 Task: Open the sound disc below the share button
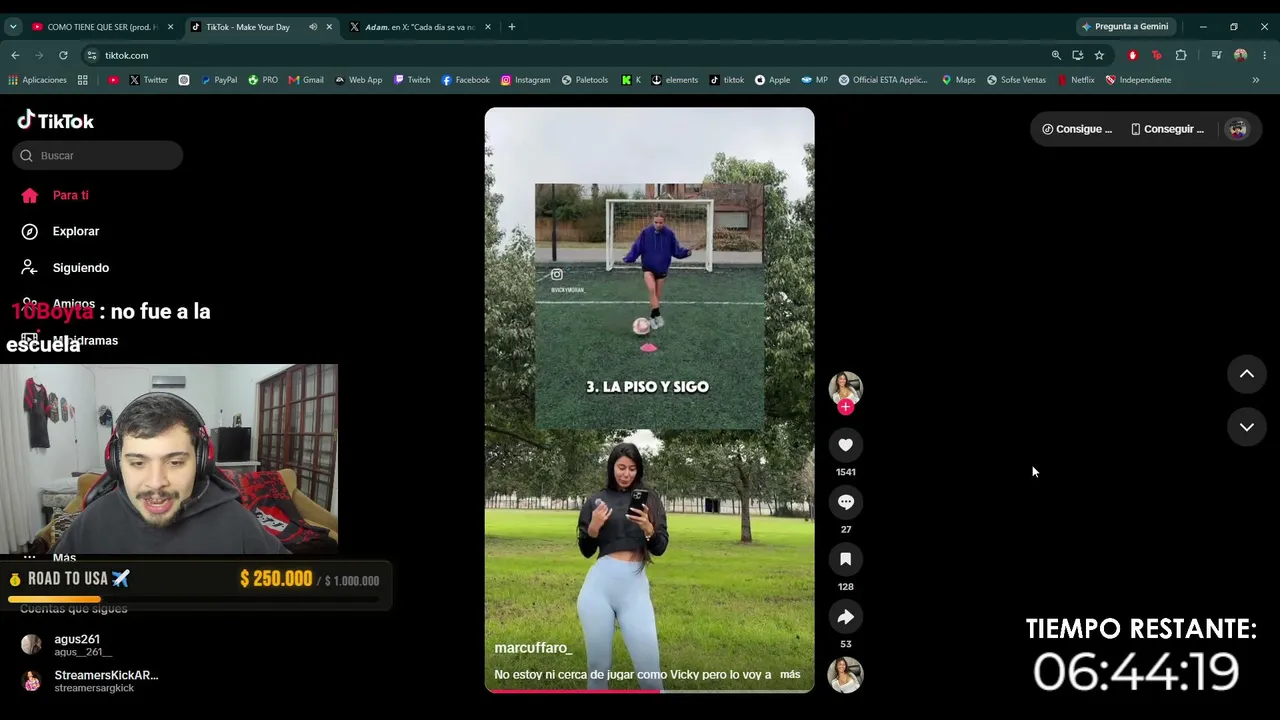[845, 675]
